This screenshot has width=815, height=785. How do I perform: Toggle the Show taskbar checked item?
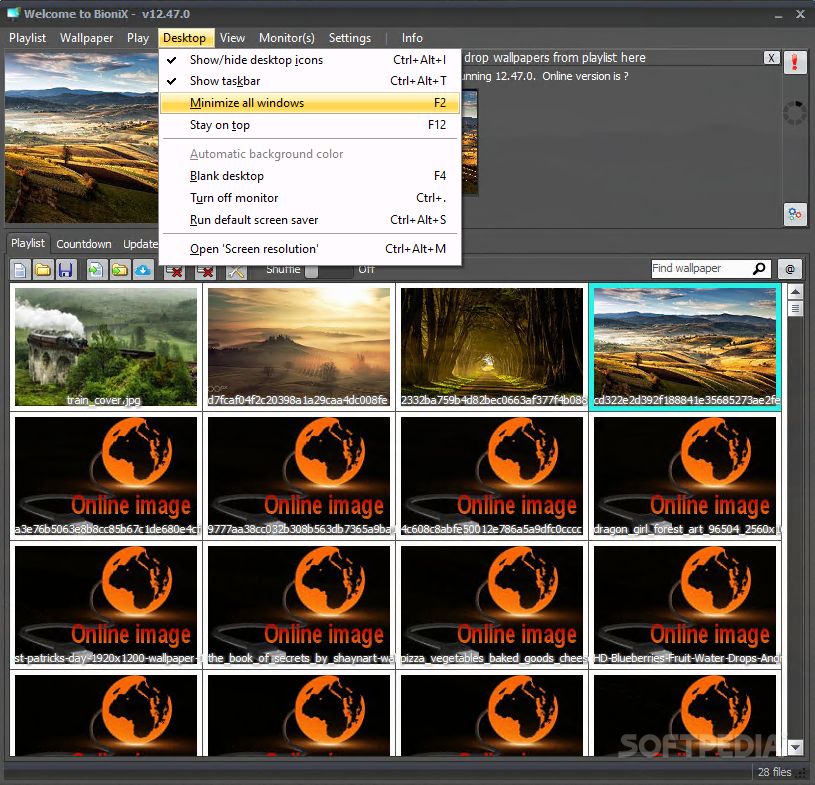pyautogui.click(x=310, y=81)
